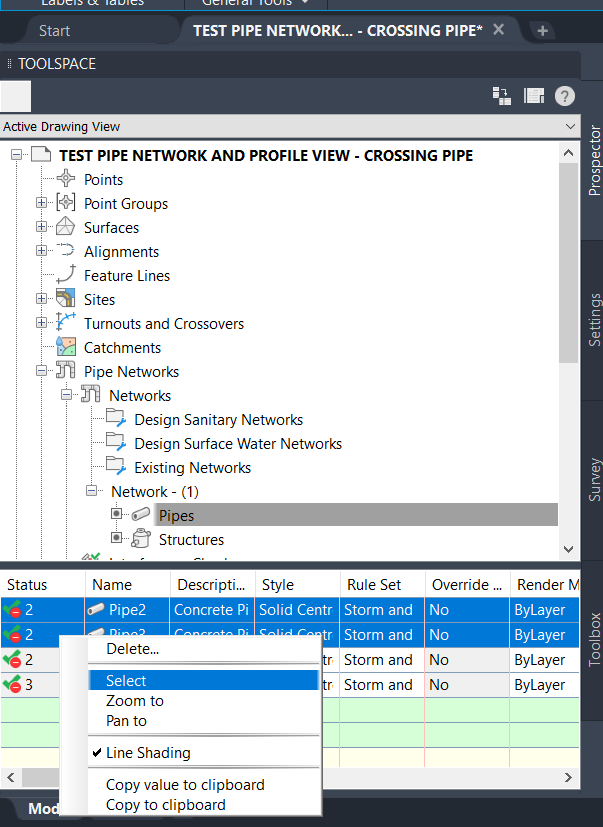Close the TEST PIPE NETWORK drawing tab
Viewport: 603px width, 827px height.
coord(499,30)
